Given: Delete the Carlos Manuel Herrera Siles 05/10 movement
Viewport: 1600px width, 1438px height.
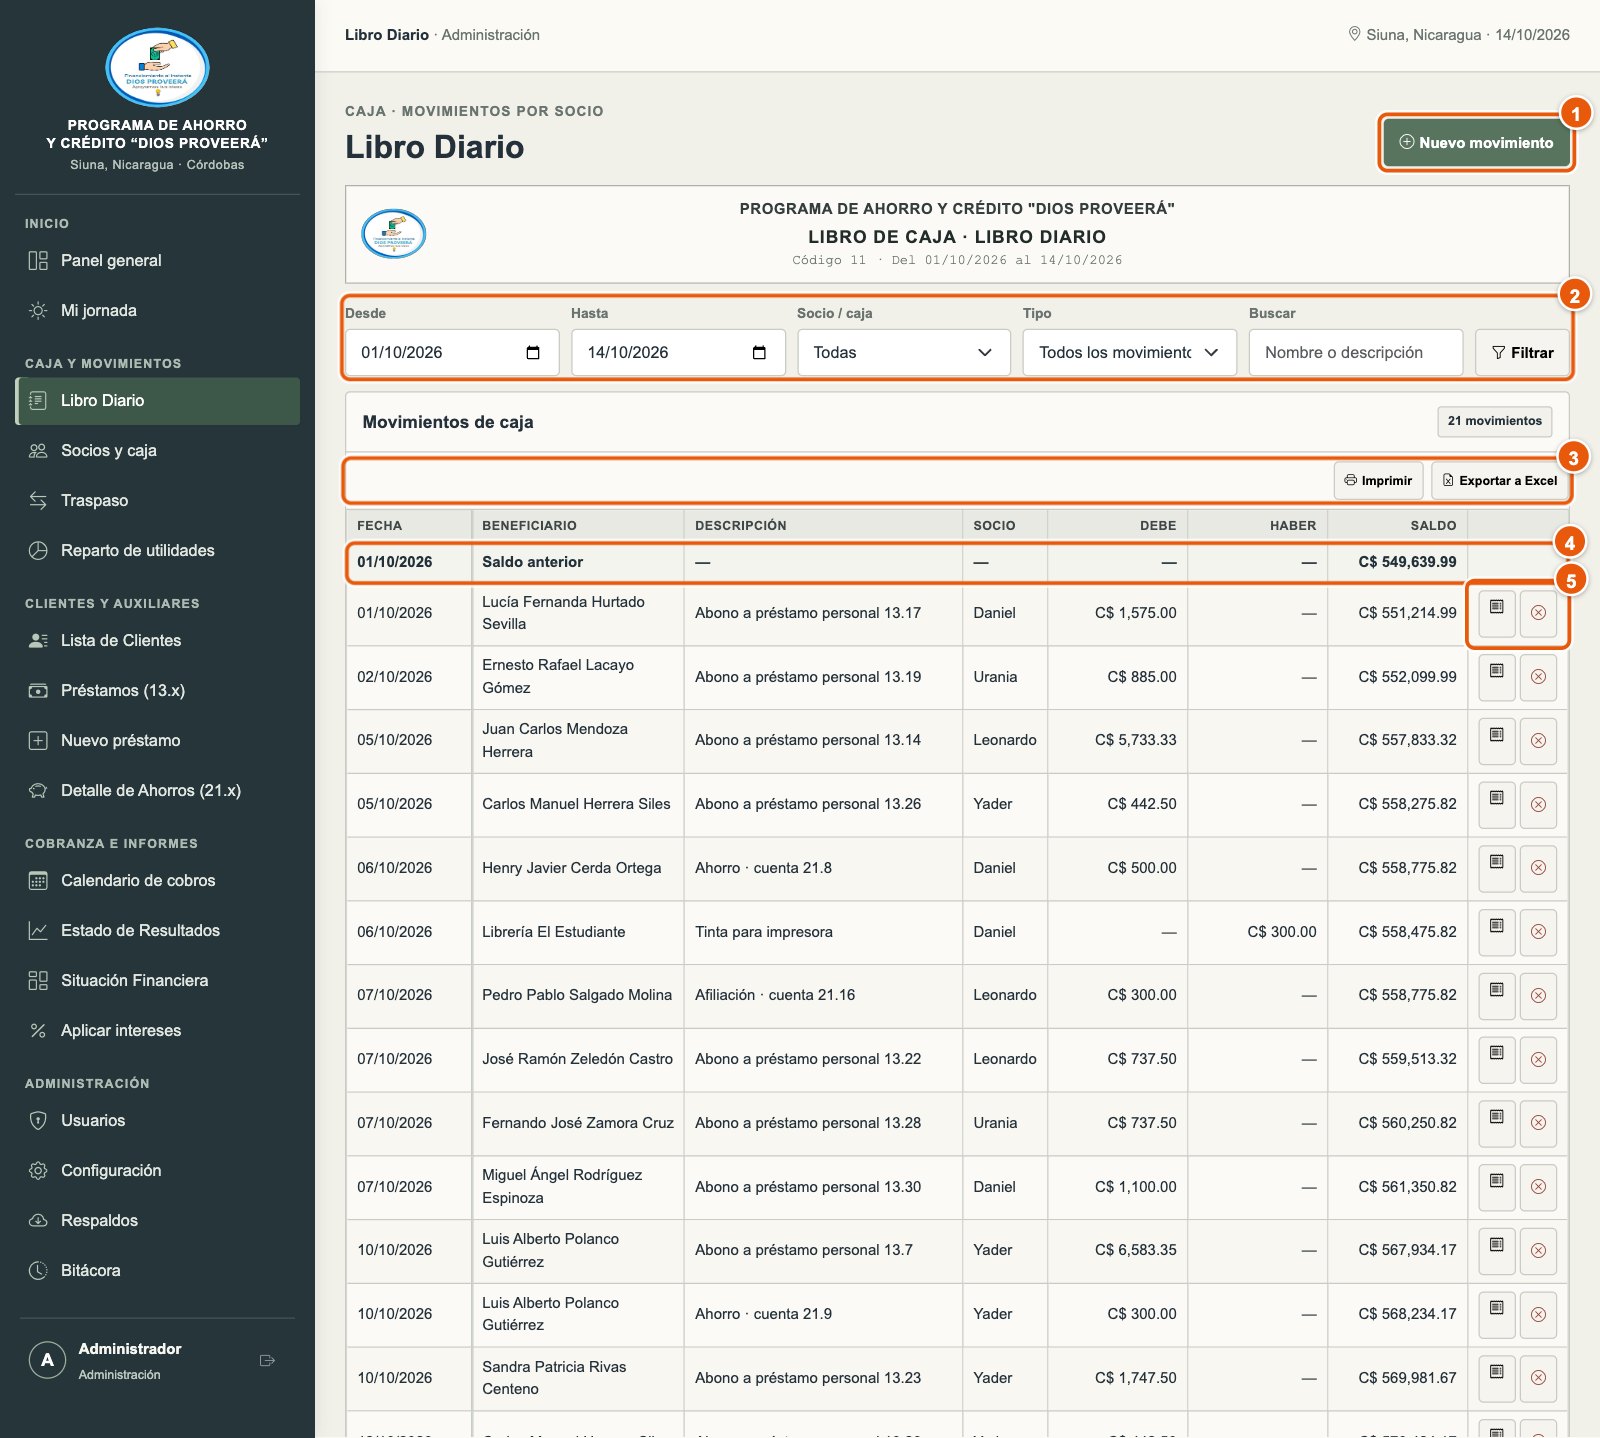Looking at the screenshot, I should pos(1538,804).
